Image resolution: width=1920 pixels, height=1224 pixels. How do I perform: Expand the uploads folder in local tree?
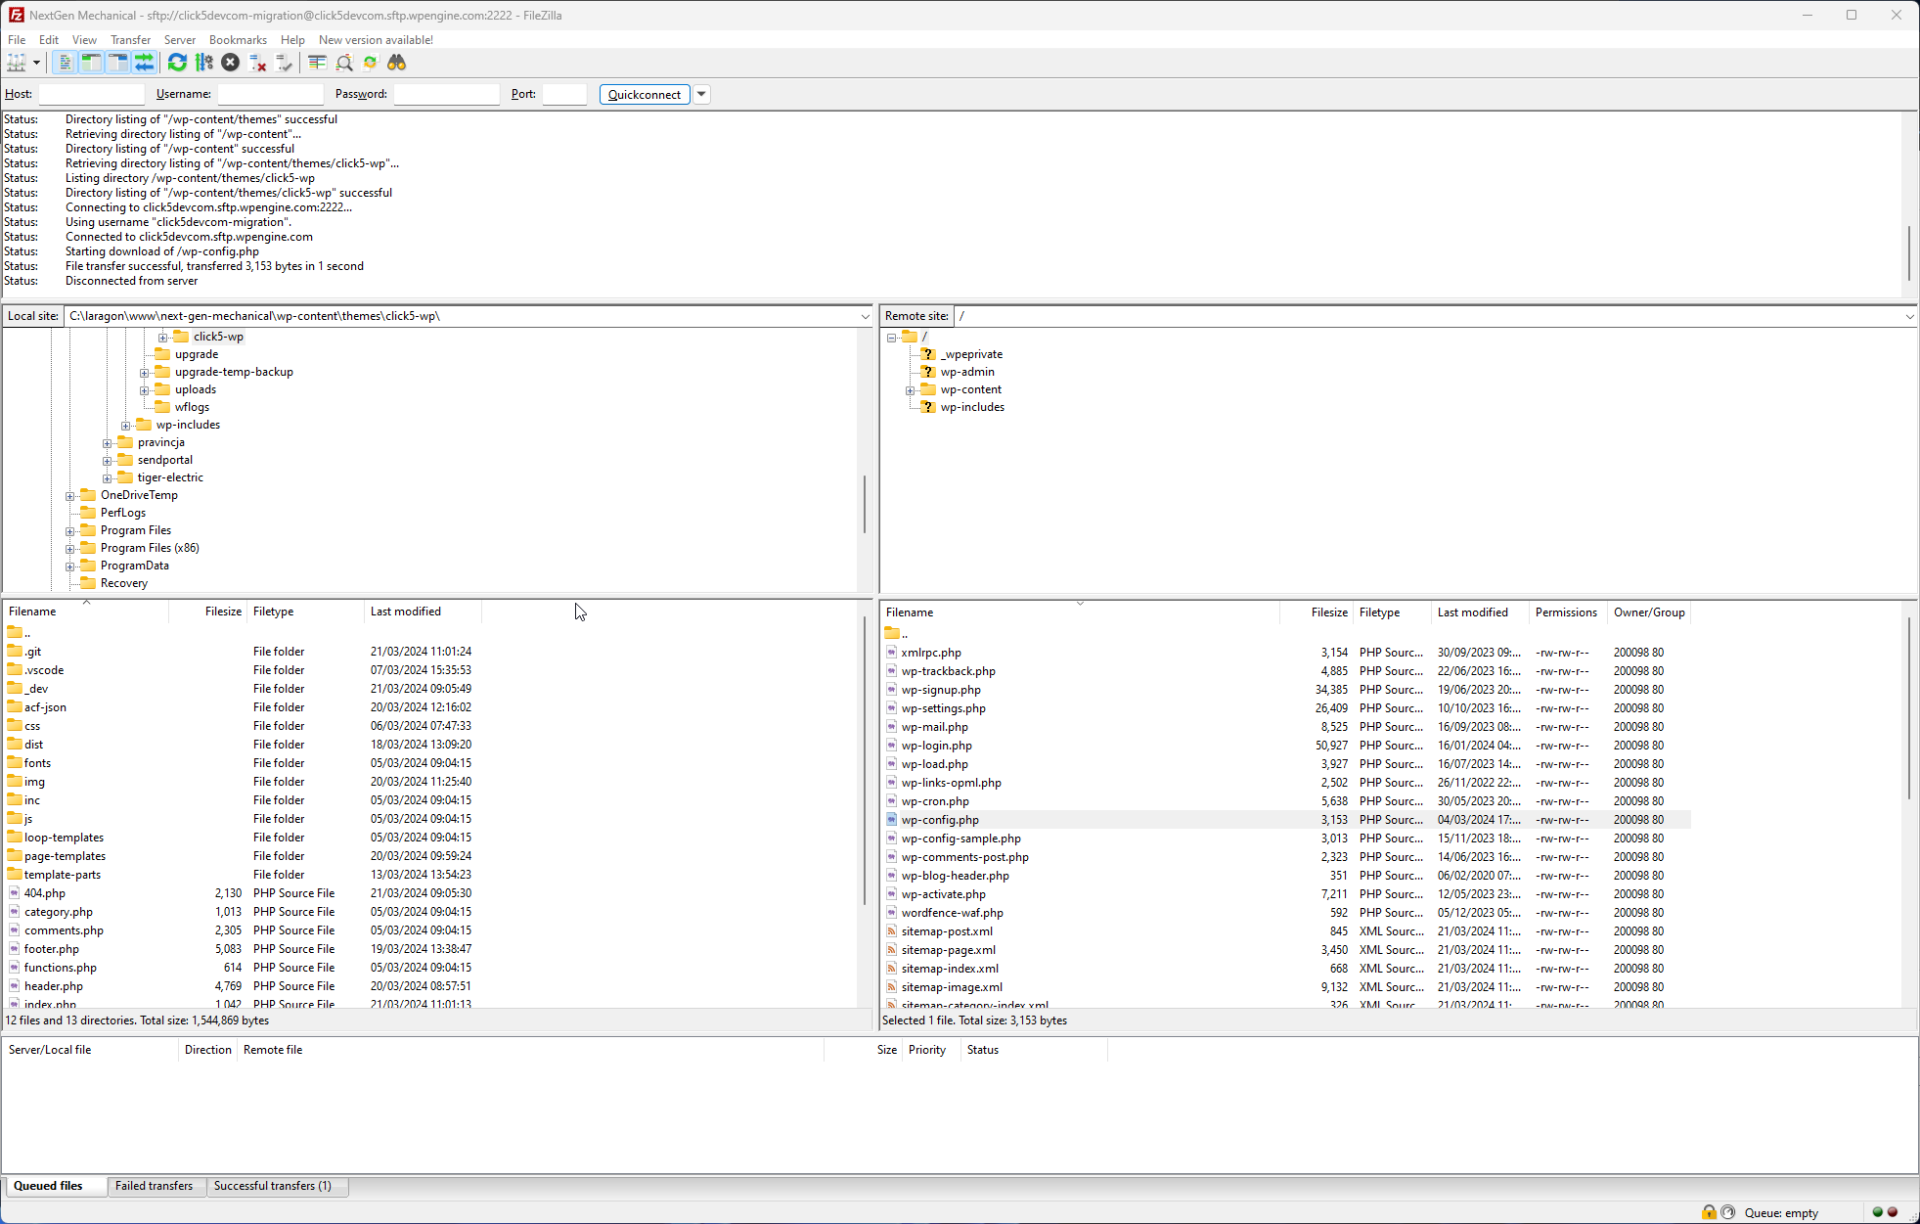(x=144, y=390)
